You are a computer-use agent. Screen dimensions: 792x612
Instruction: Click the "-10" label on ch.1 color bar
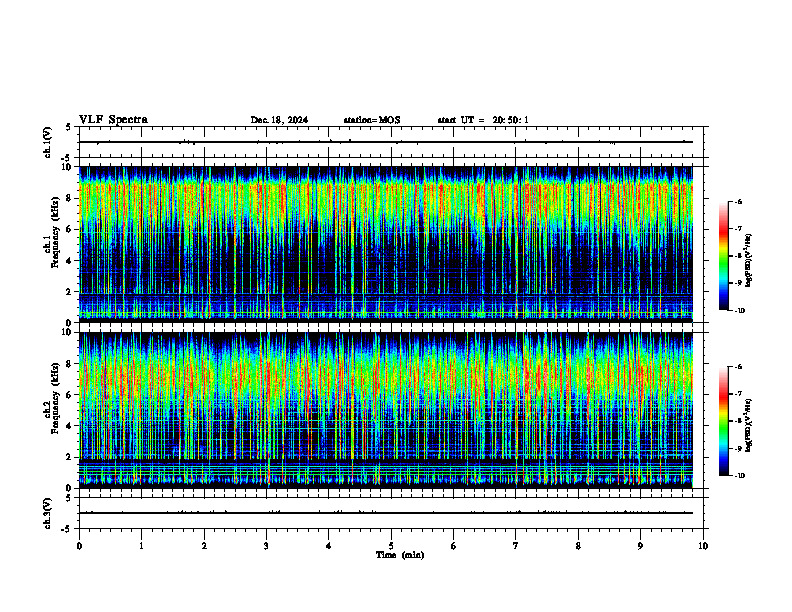tap(739, 311)
